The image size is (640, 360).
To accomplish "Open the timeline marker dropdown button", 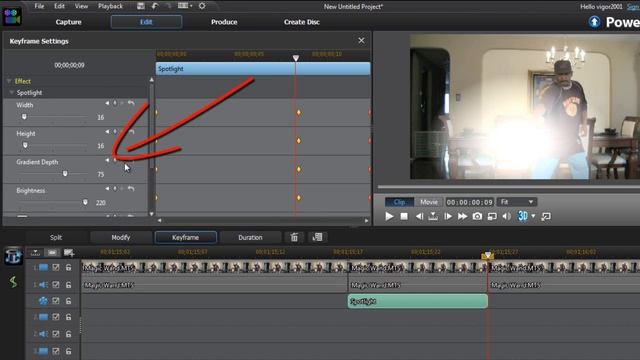I will (36, 253).
